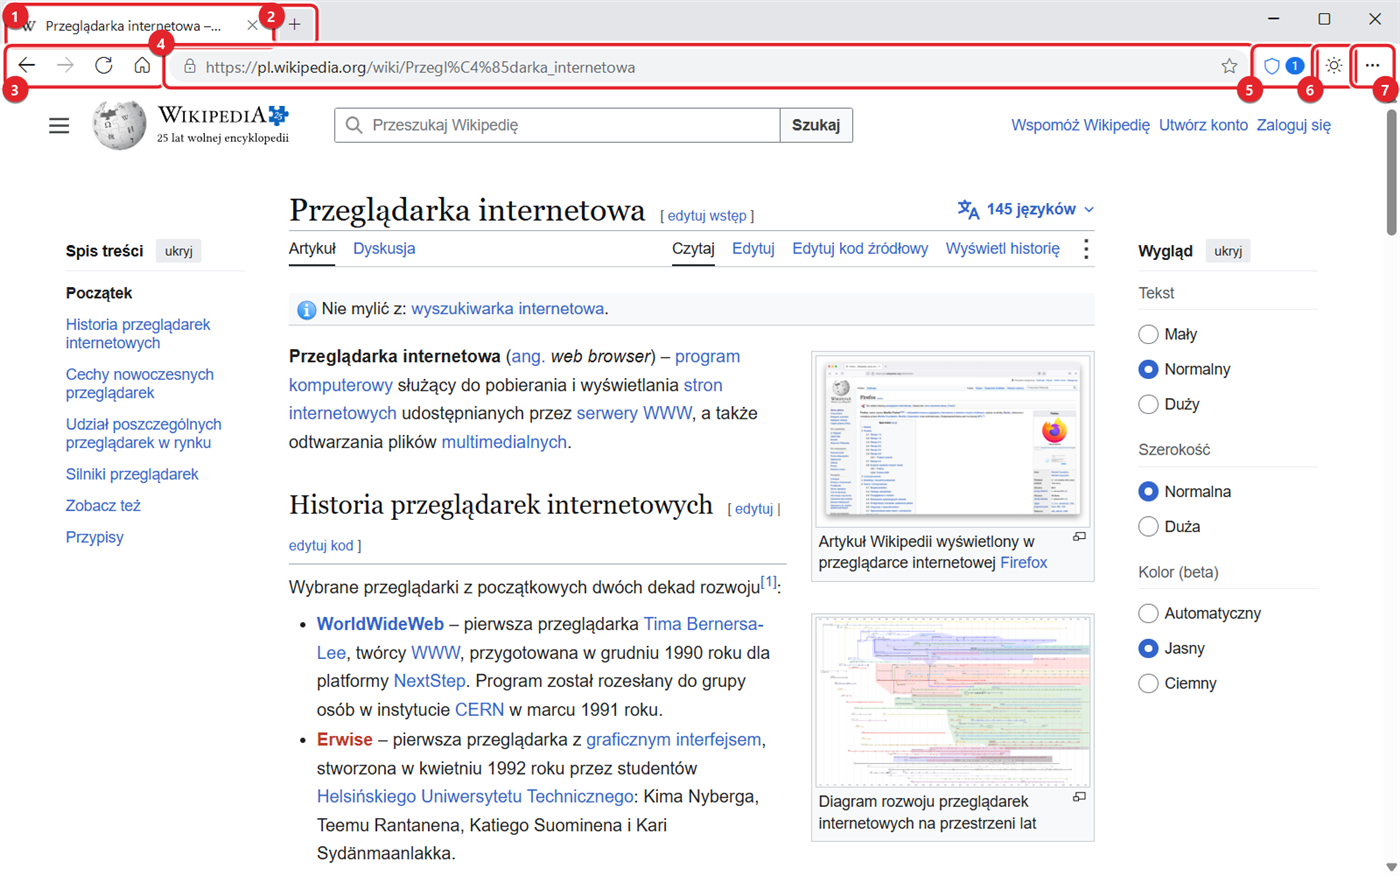Open the Edytuj tab
Viewport: 1400px width, 875px height.
(753, 248)
